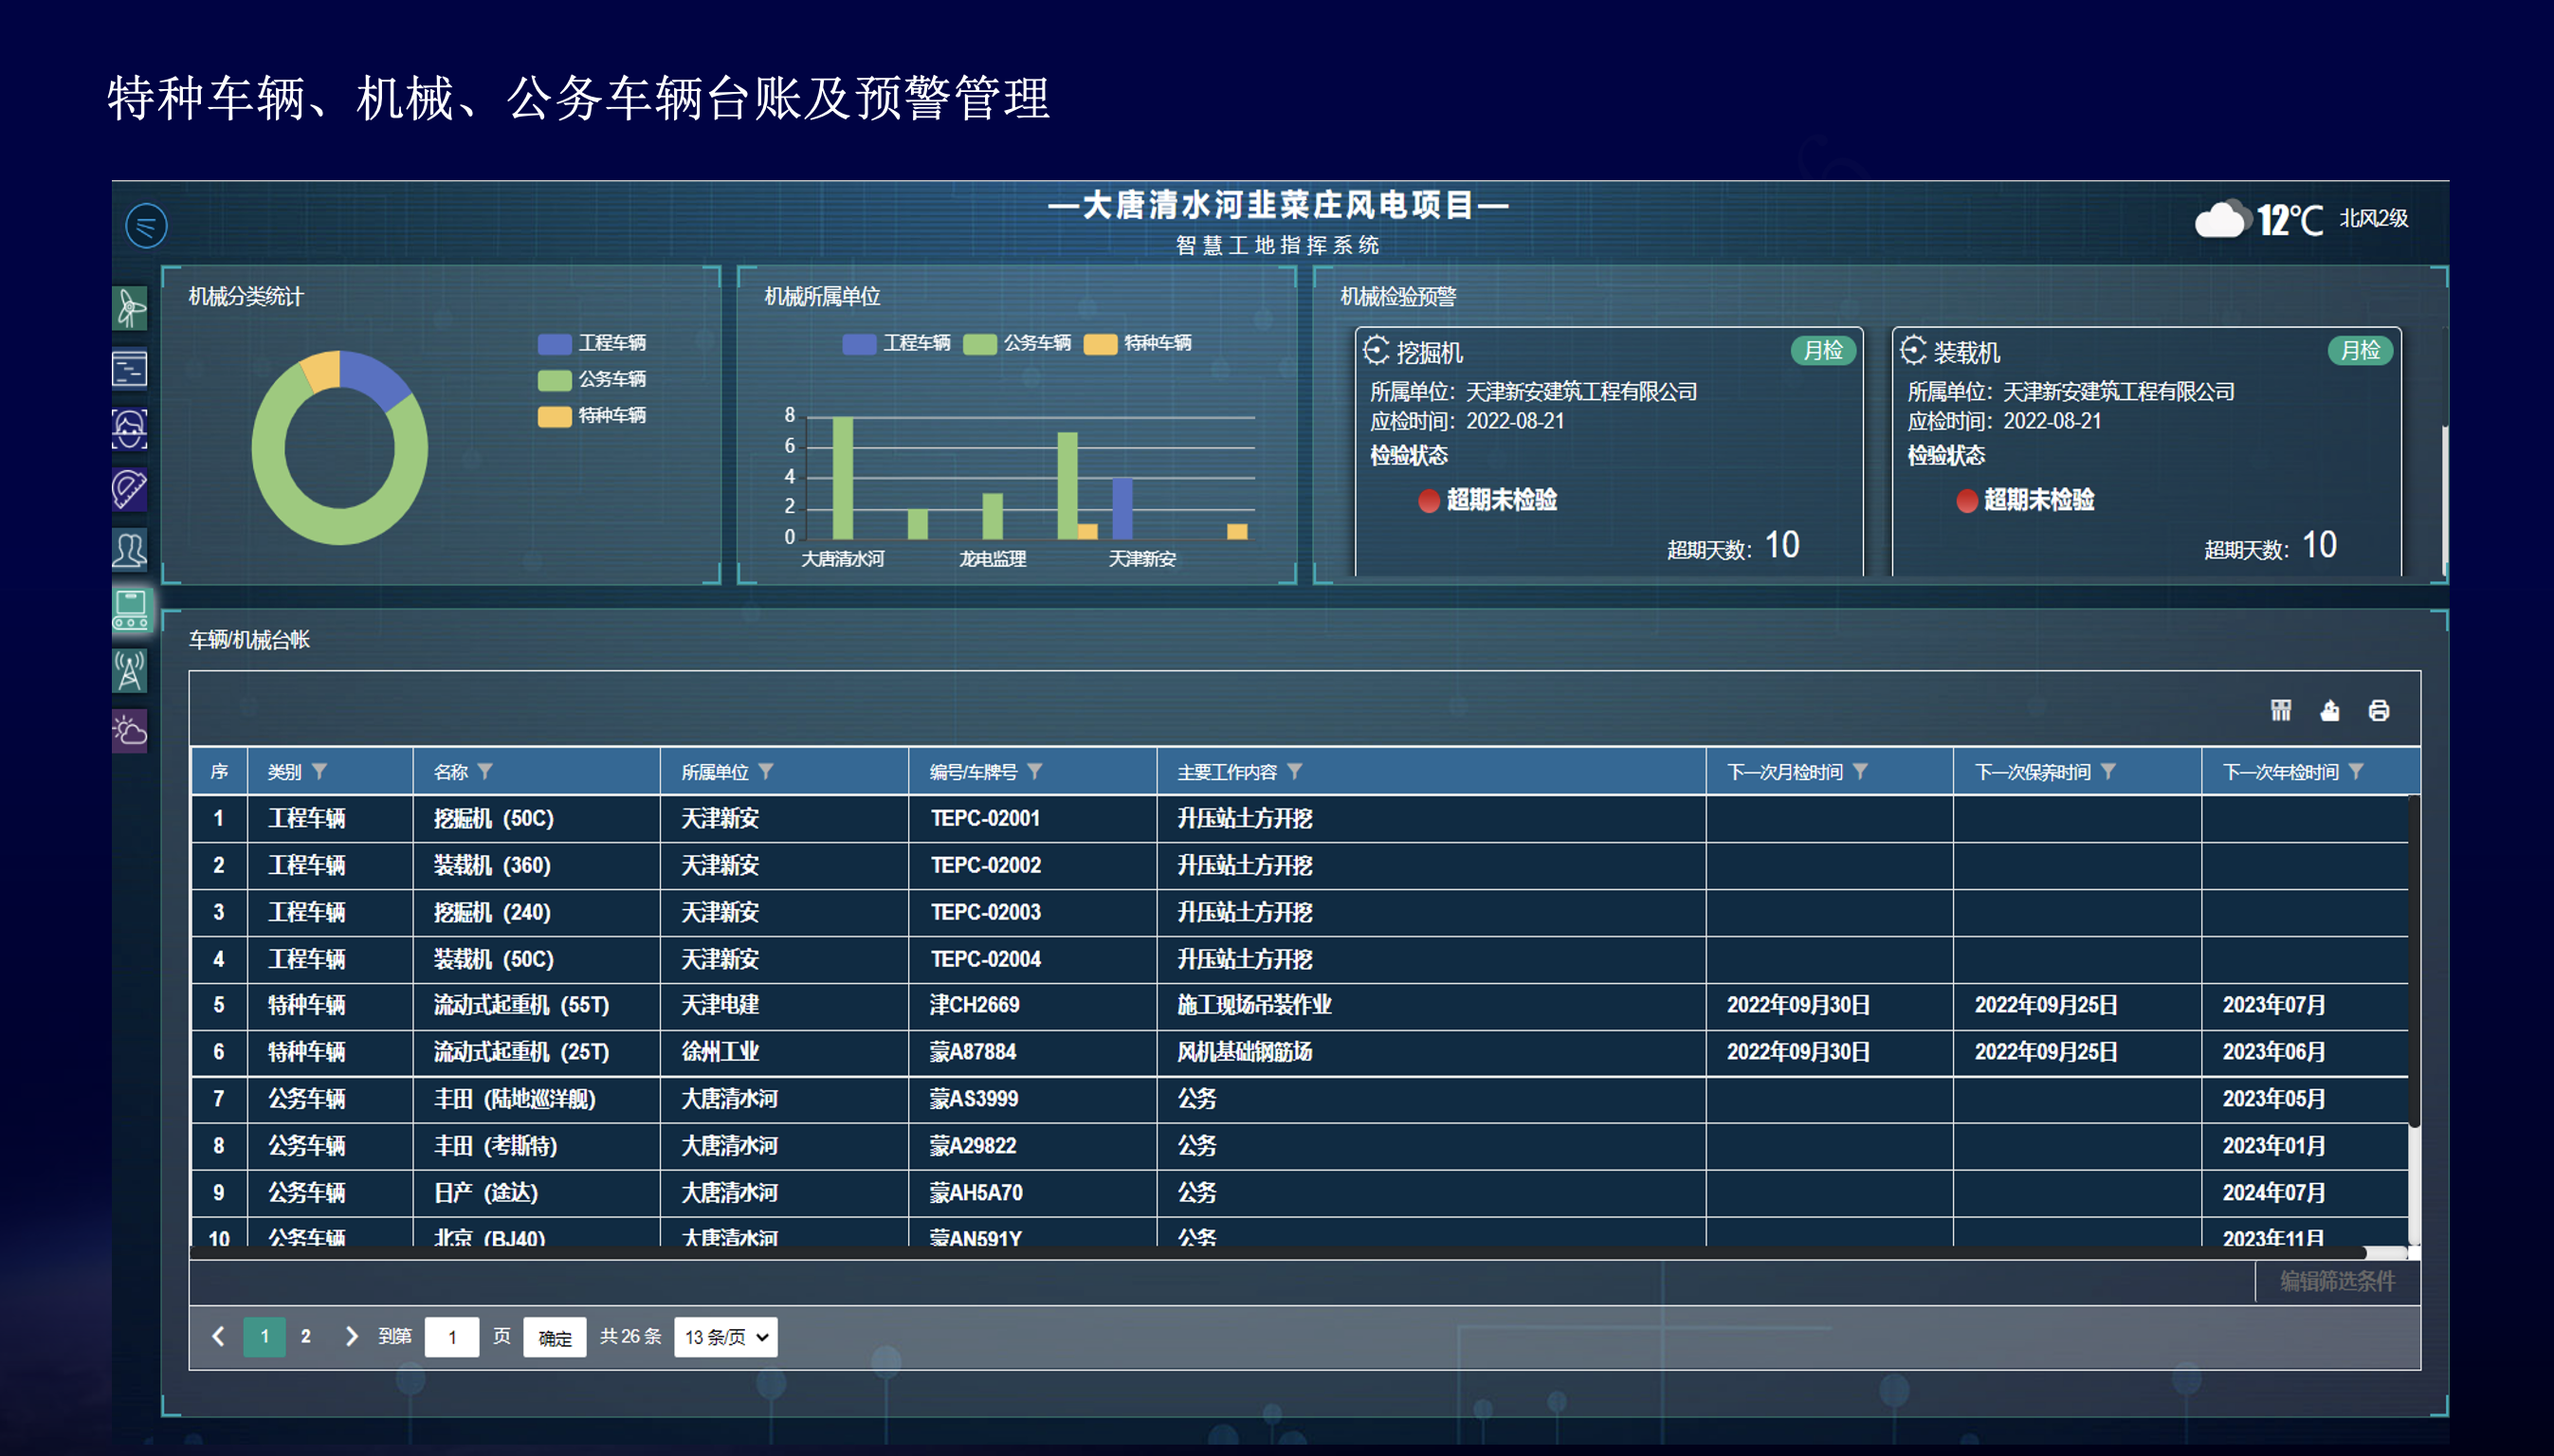Click the export table icon

coord(2330,710)
